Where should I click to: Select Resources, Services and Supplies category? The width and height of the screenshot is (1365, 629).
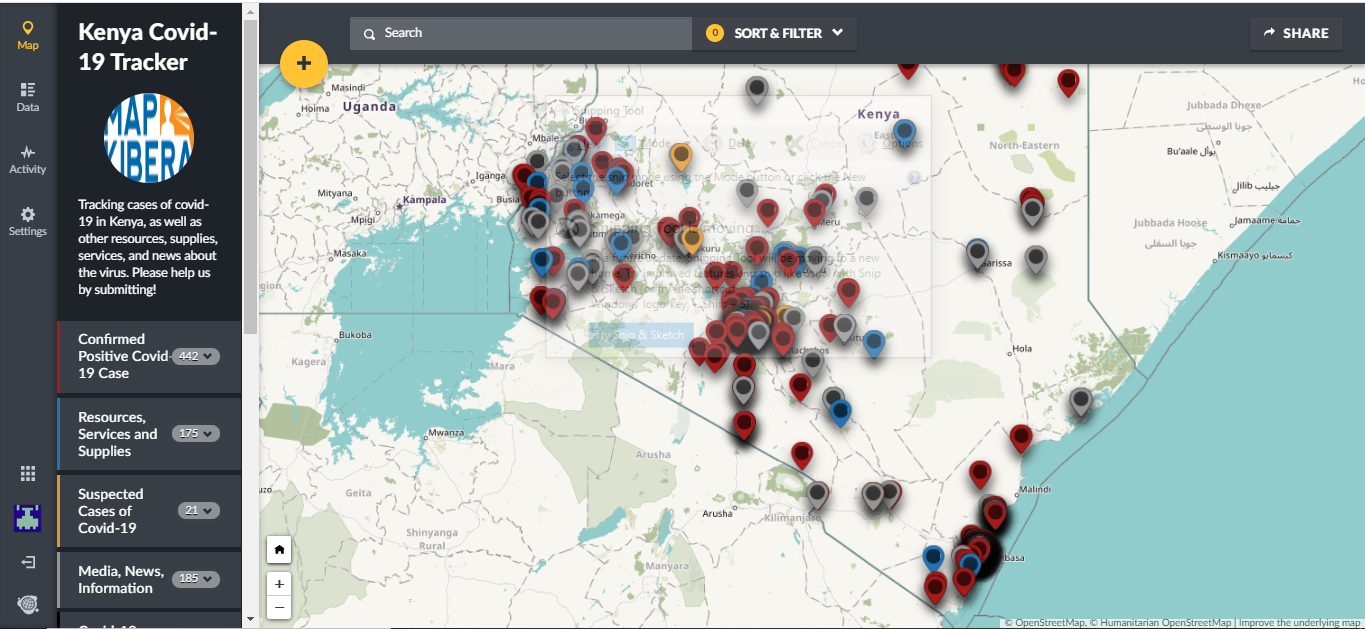pos(149,434)
